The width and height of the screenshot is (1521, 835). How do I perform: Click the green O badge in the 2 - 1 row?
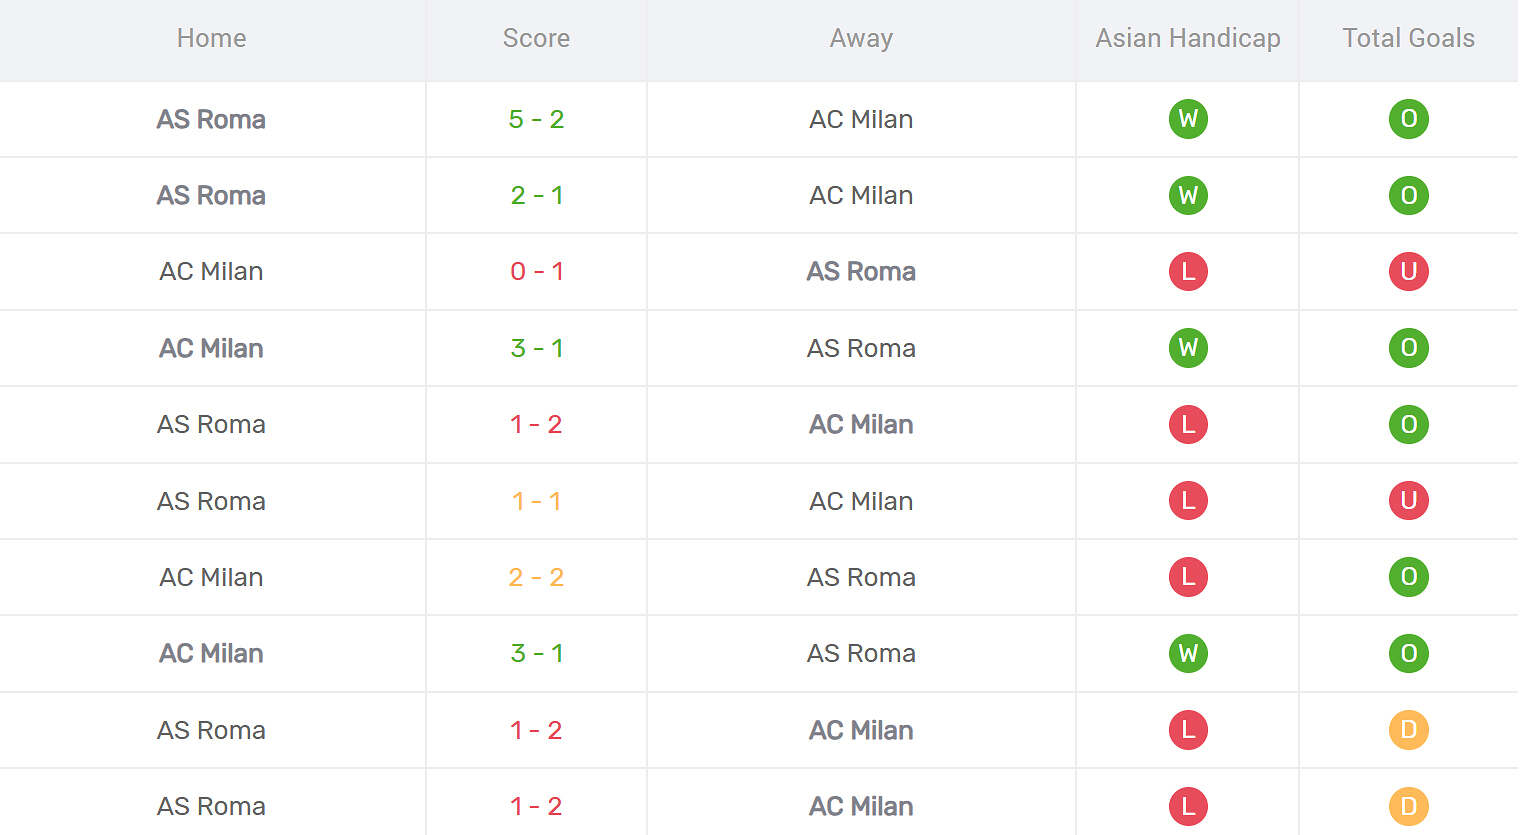point(1408,195)
